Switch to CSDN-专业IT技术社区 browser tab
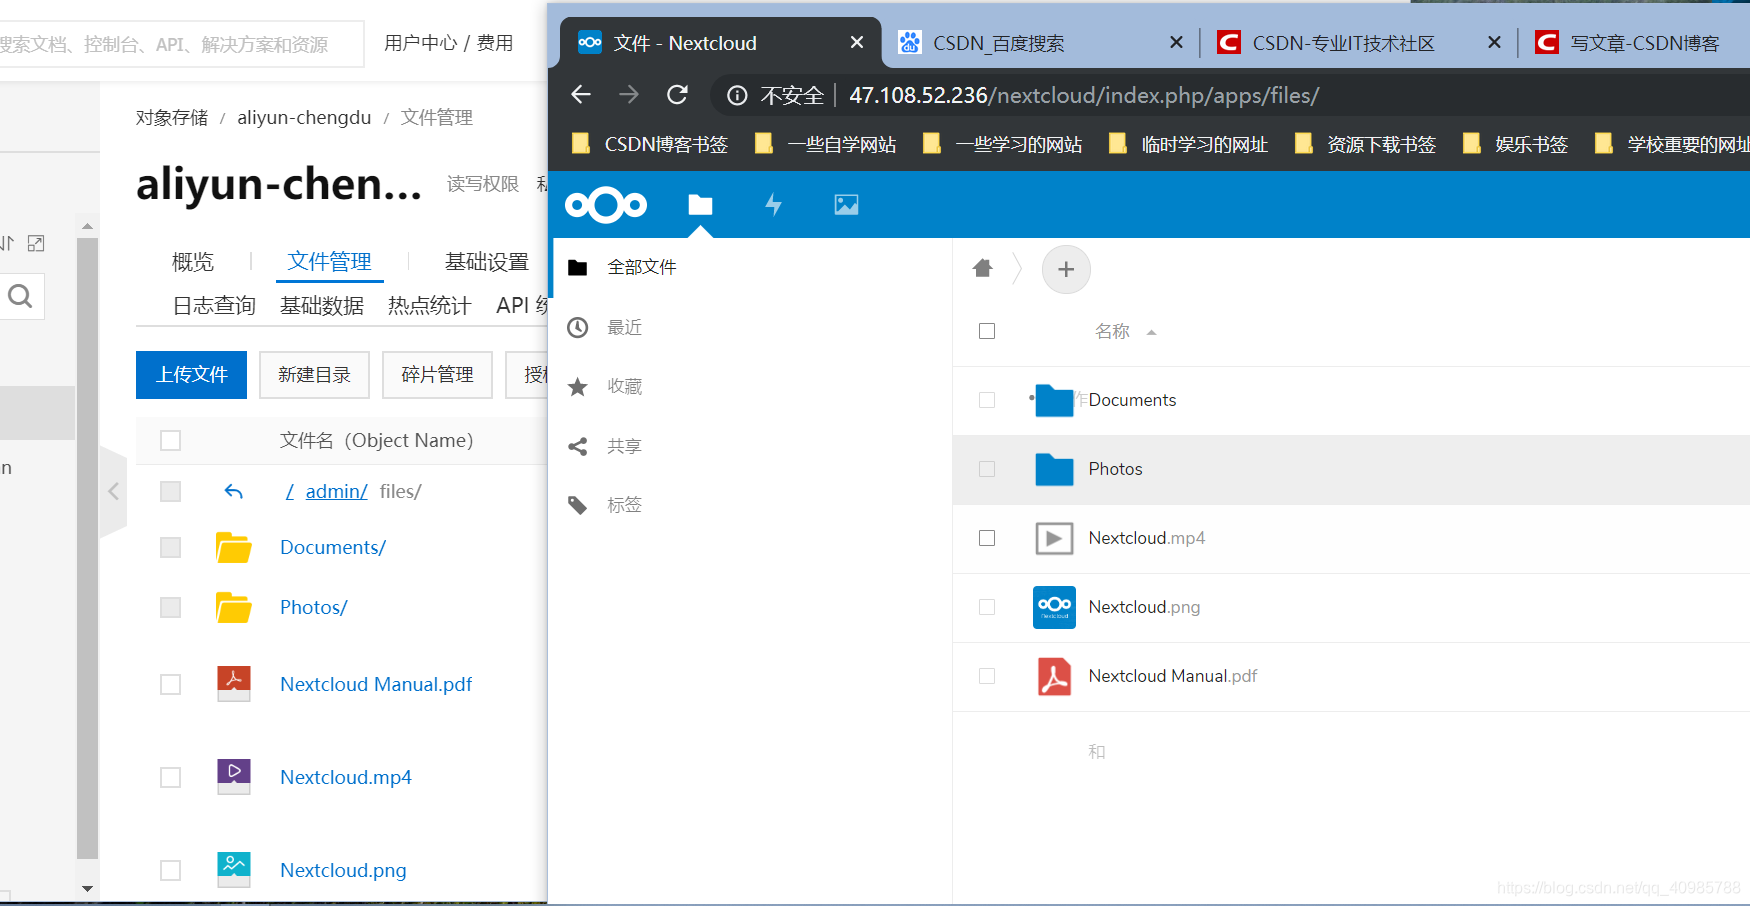 point(1359,43)
